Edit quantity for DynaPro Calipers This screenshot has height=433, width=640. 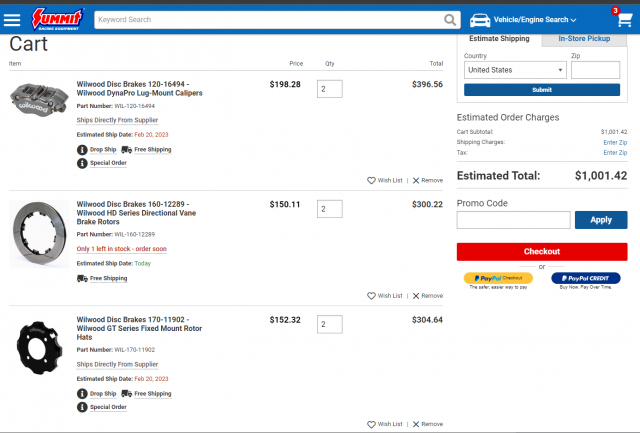(x=329, y=89)
